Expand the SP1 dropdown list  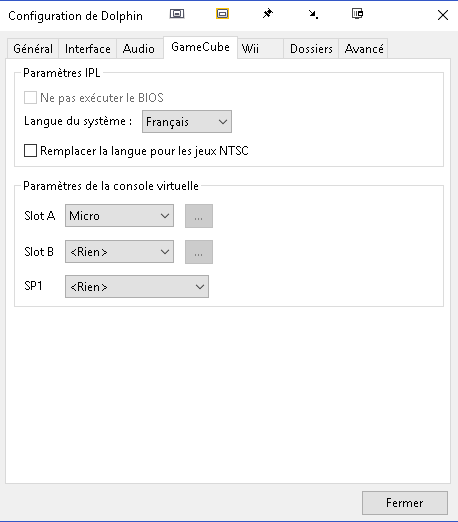pos(137,286)
